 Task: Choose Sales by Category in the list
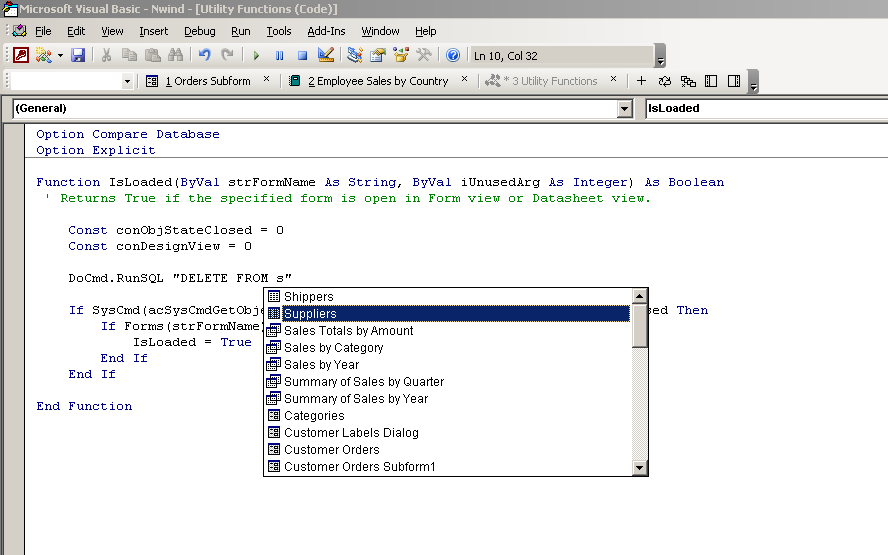(x=448, y=348)
